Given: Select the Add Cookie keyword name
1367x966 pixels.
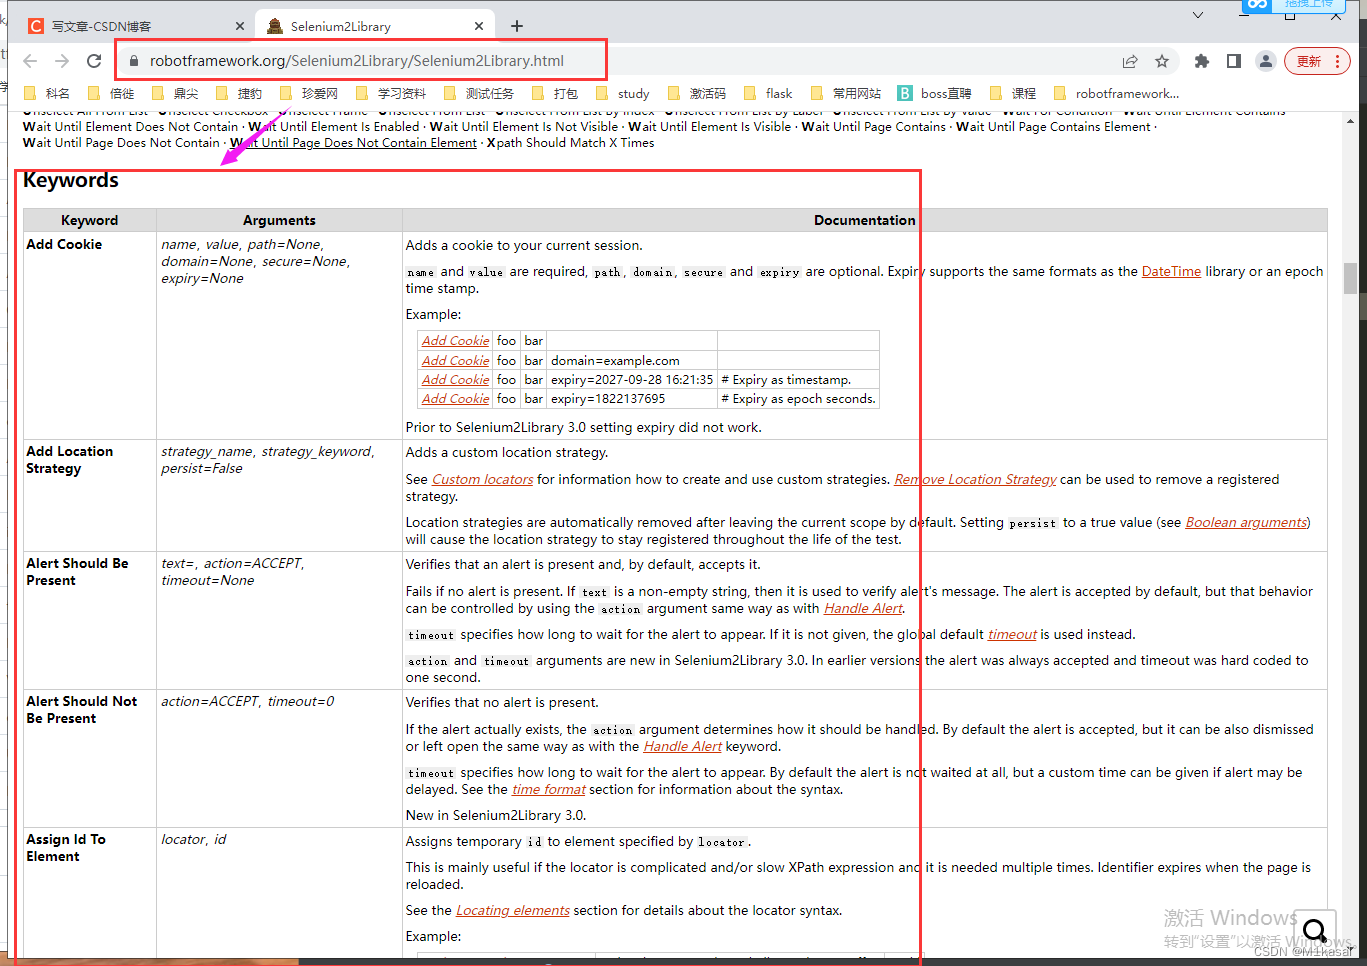Looking at the screenshot, I should (64, 244).
